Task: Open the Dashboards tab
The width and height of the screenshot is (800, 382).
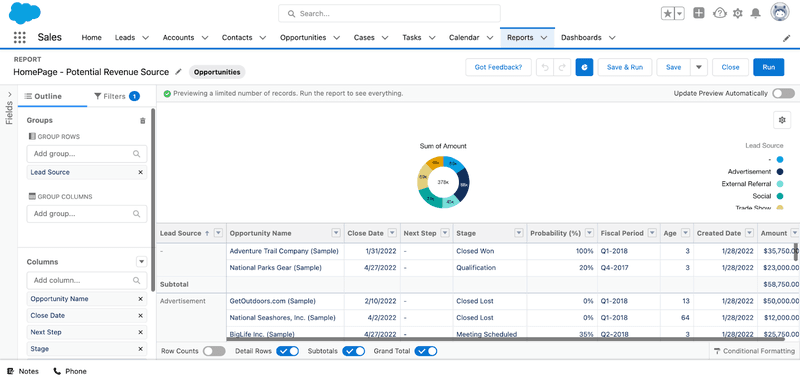Action: pyautogui.click(x=581, y=38)
